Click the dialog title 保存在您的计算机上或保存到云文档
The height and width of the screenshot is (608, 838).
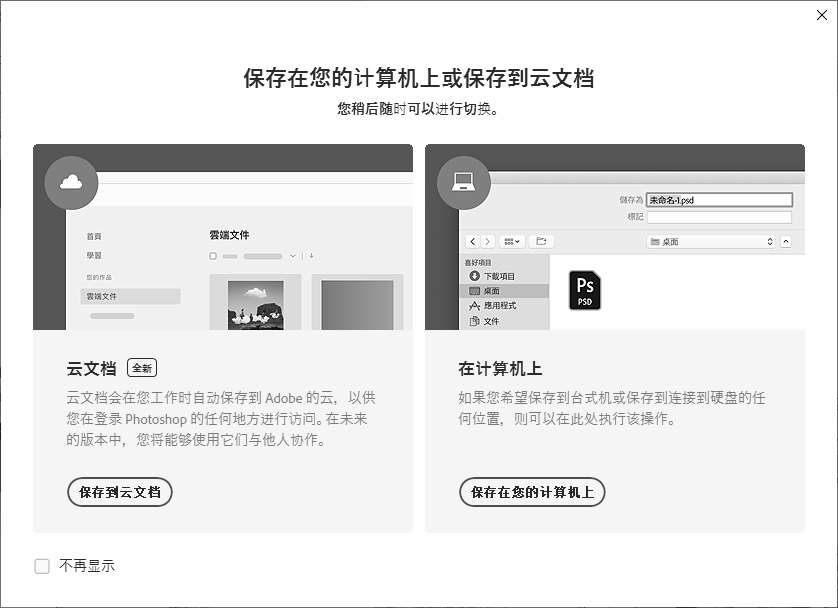point(419,78)
